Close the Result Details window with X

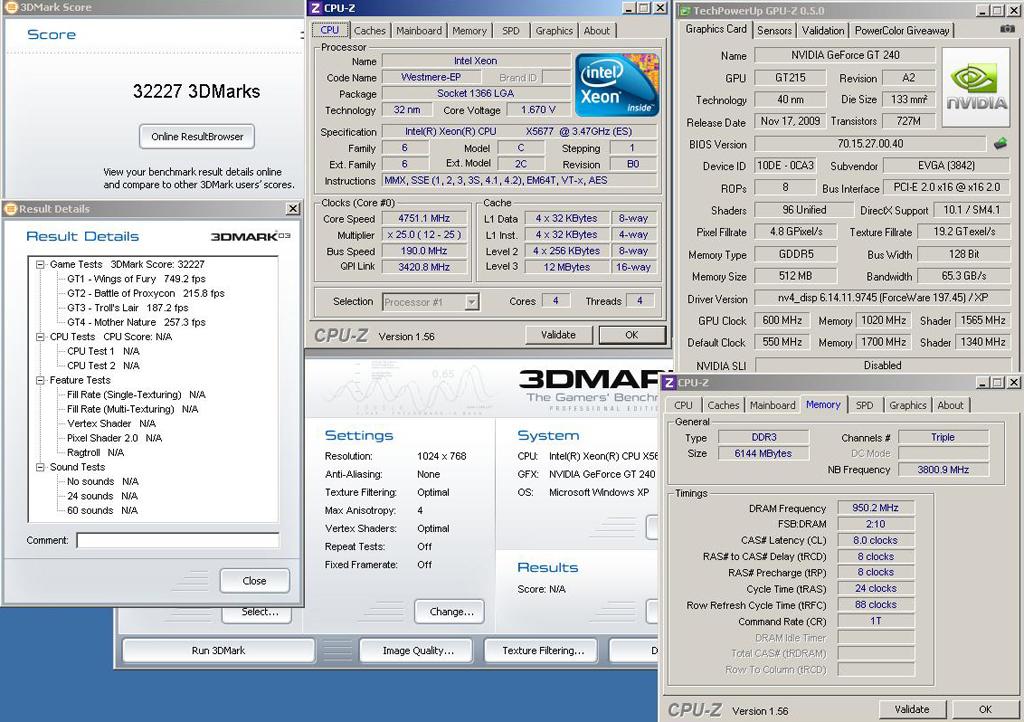pyautogui.click(x=293, y=209)
